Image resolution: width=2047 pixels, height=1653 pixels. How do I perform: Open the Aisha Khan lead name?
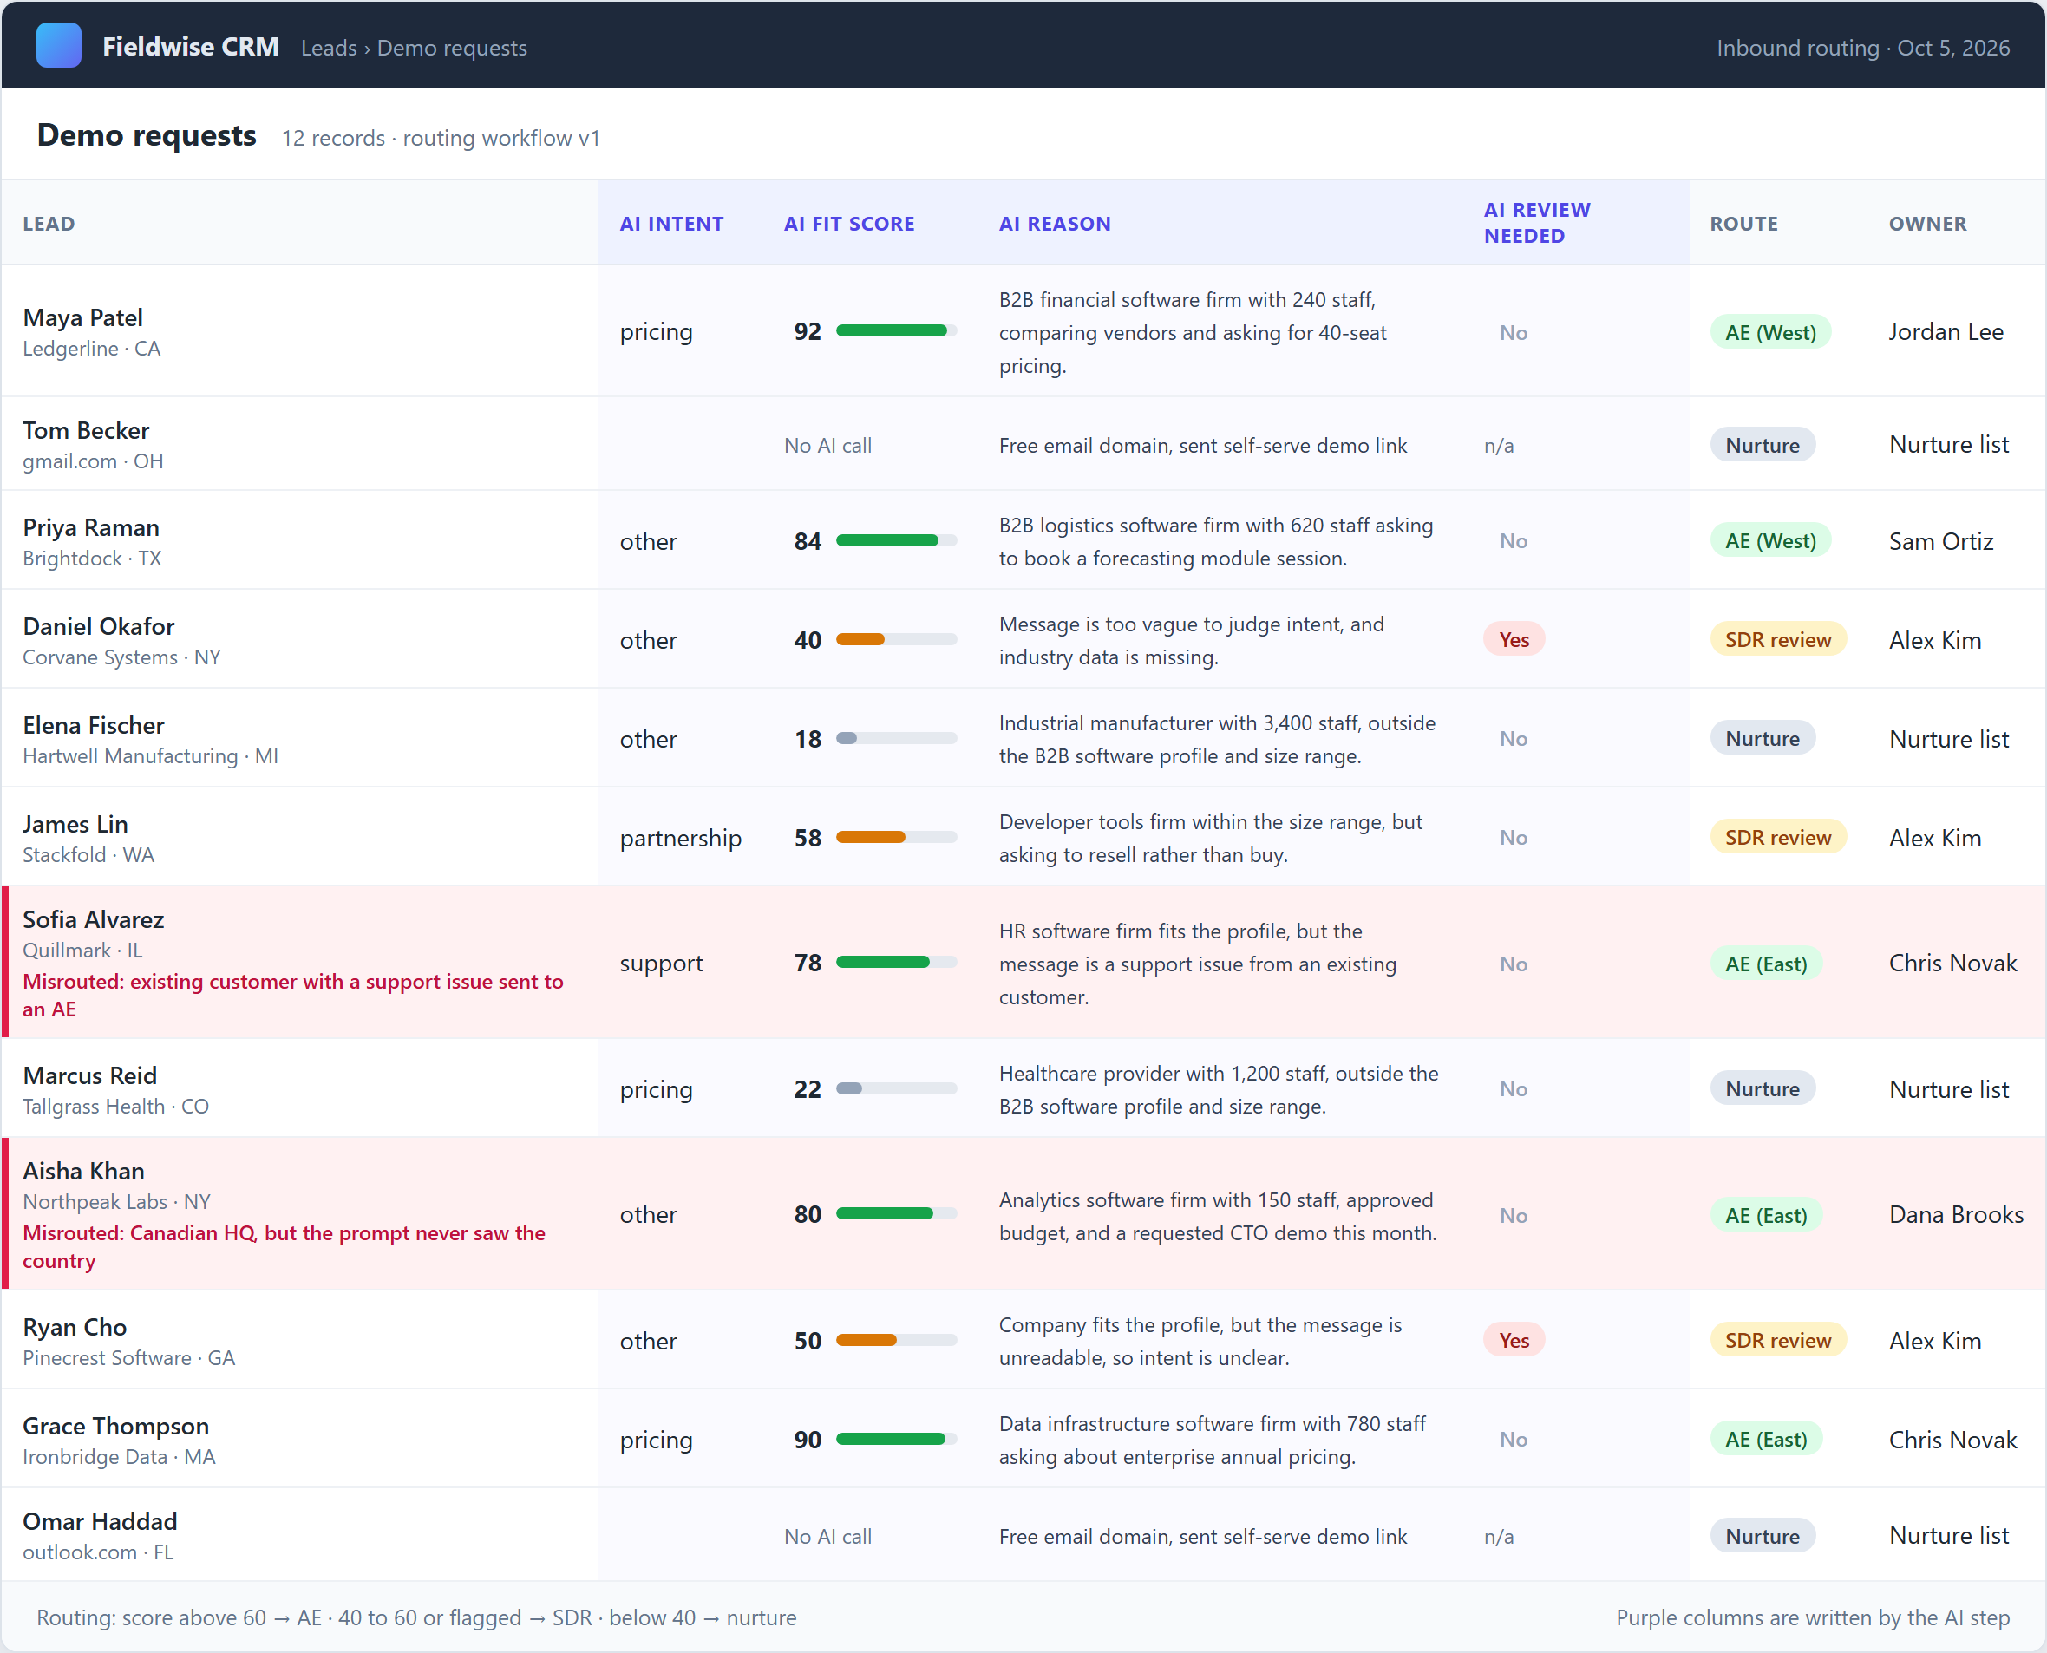(83, 1171)
